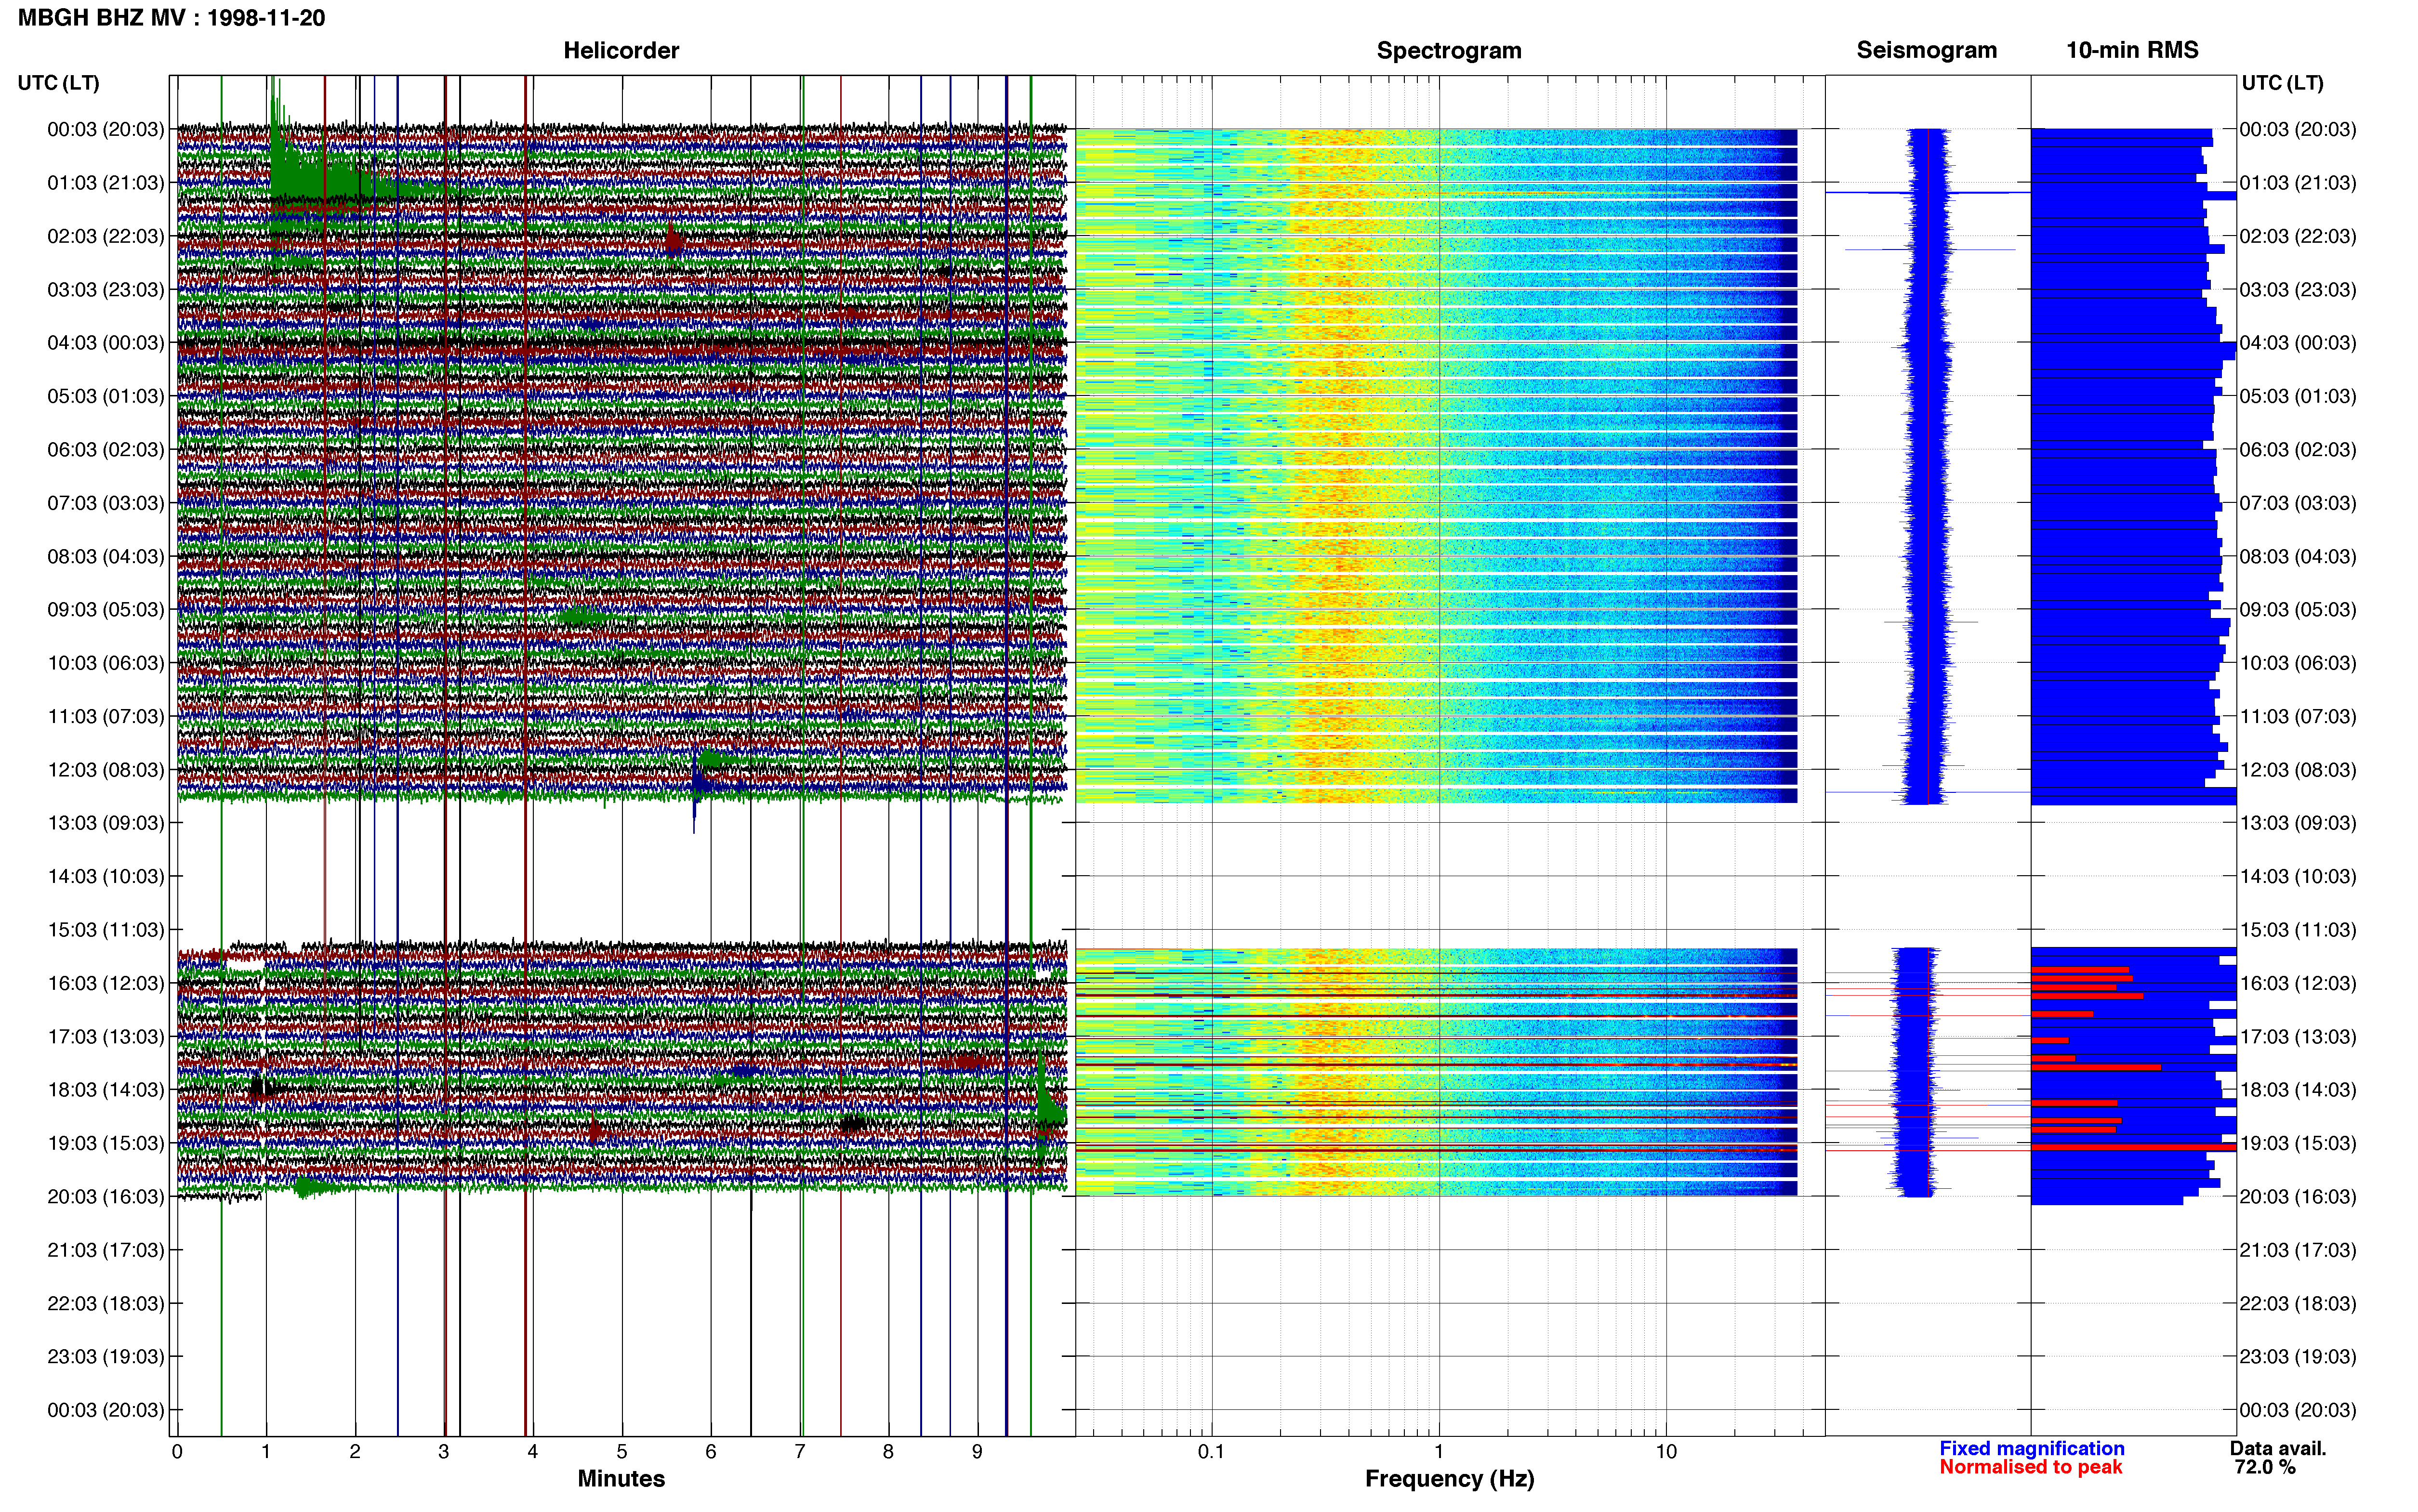Click "04:03 (00:03)" on the helicorder time axis
The width and height of the screenshot is (2418, 1512).
click(105, 343)
